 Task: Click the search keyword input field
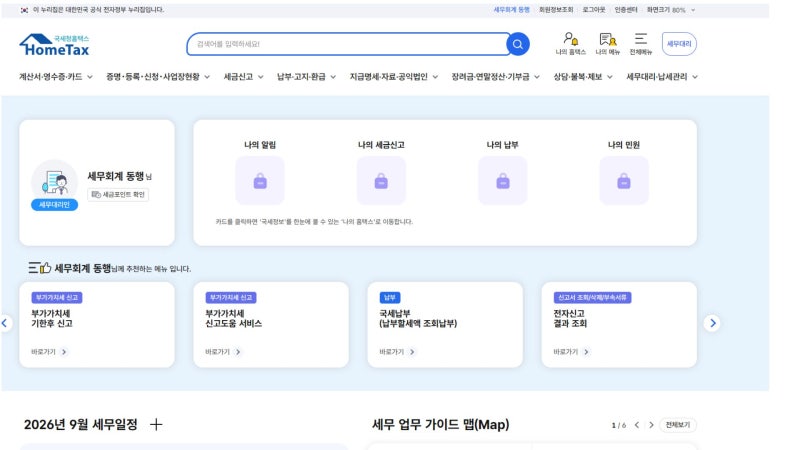[x=348, y=44]
